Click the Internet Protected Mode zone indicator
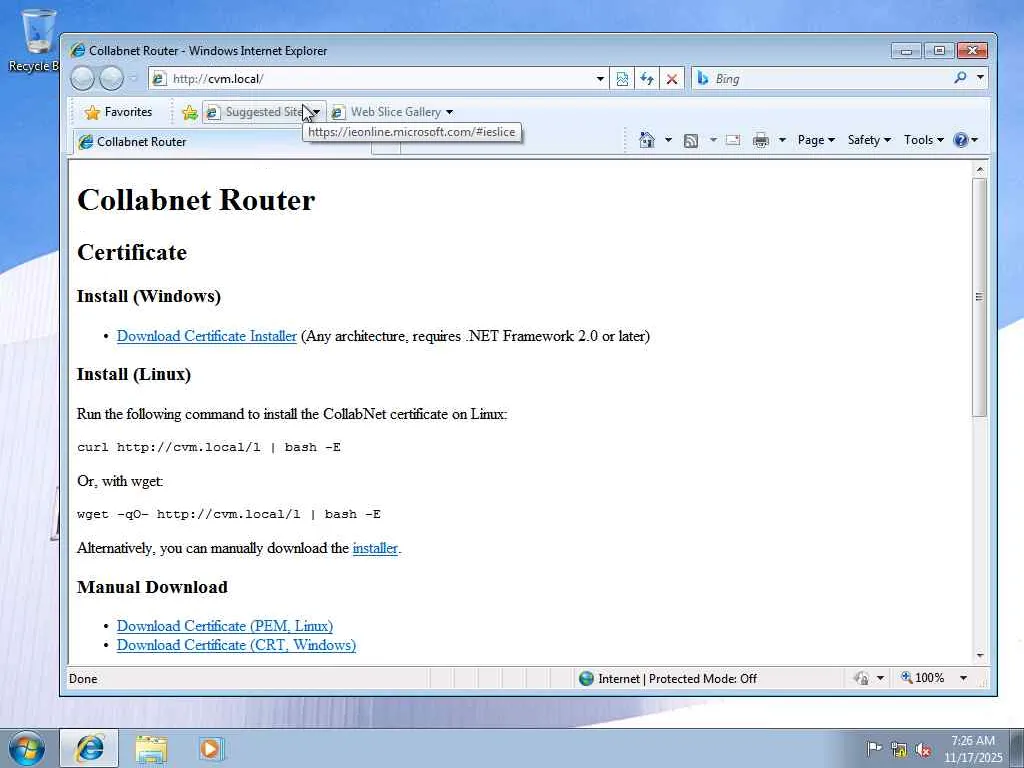 (x=668, y=679)
